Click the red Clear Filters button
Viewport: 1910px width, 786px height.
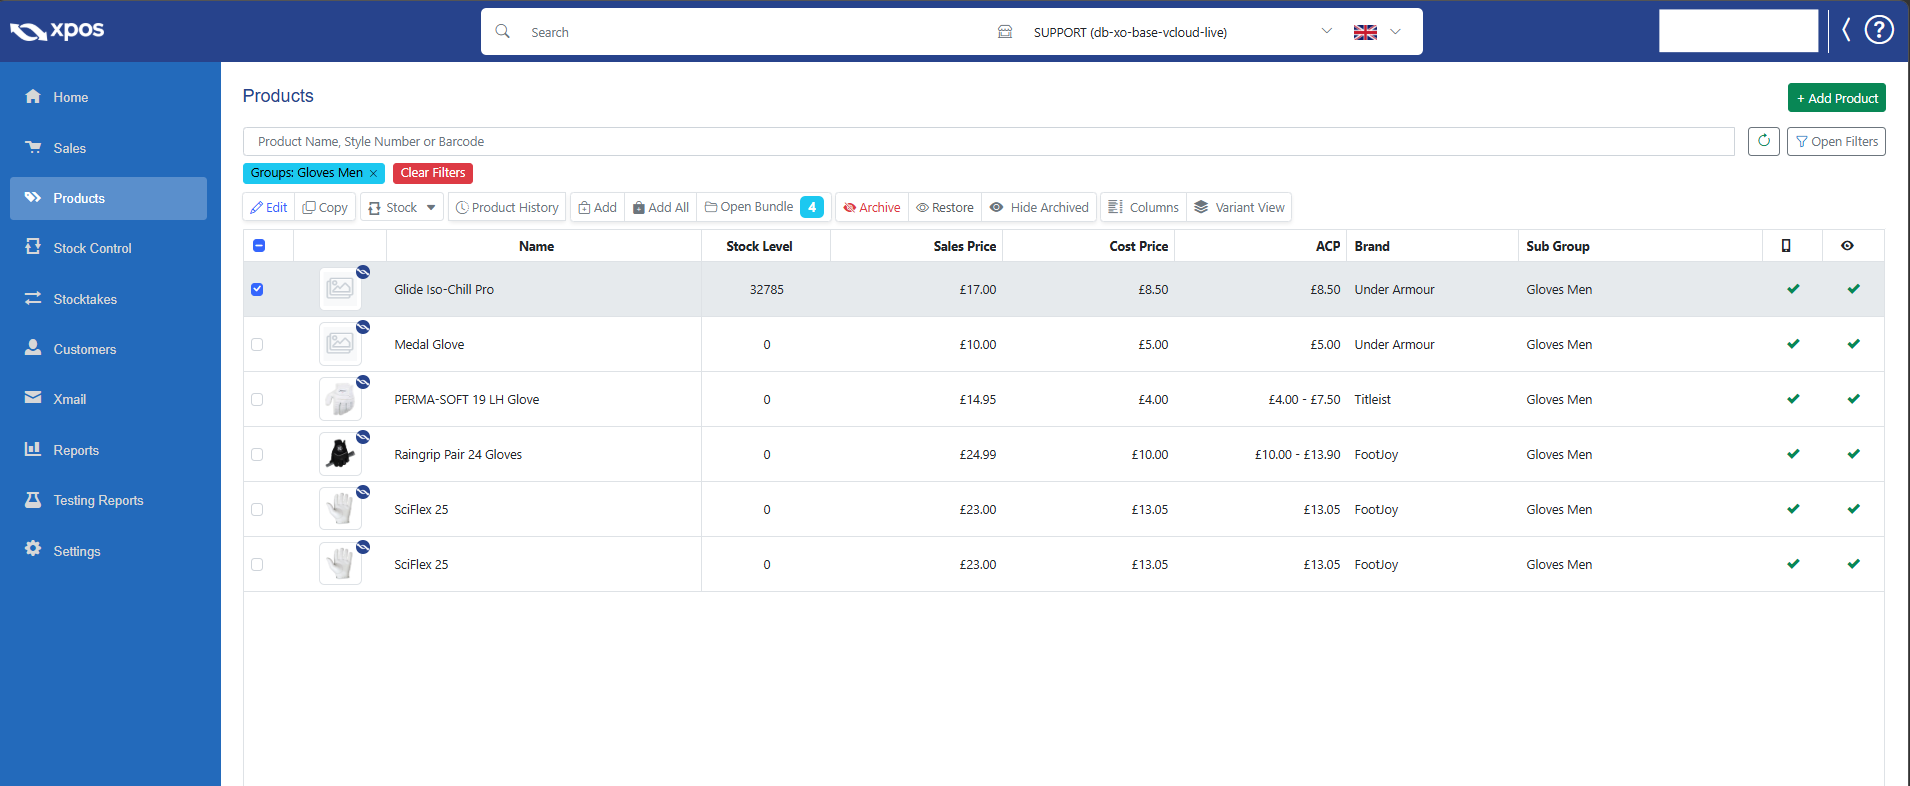(x=432, y=173)
